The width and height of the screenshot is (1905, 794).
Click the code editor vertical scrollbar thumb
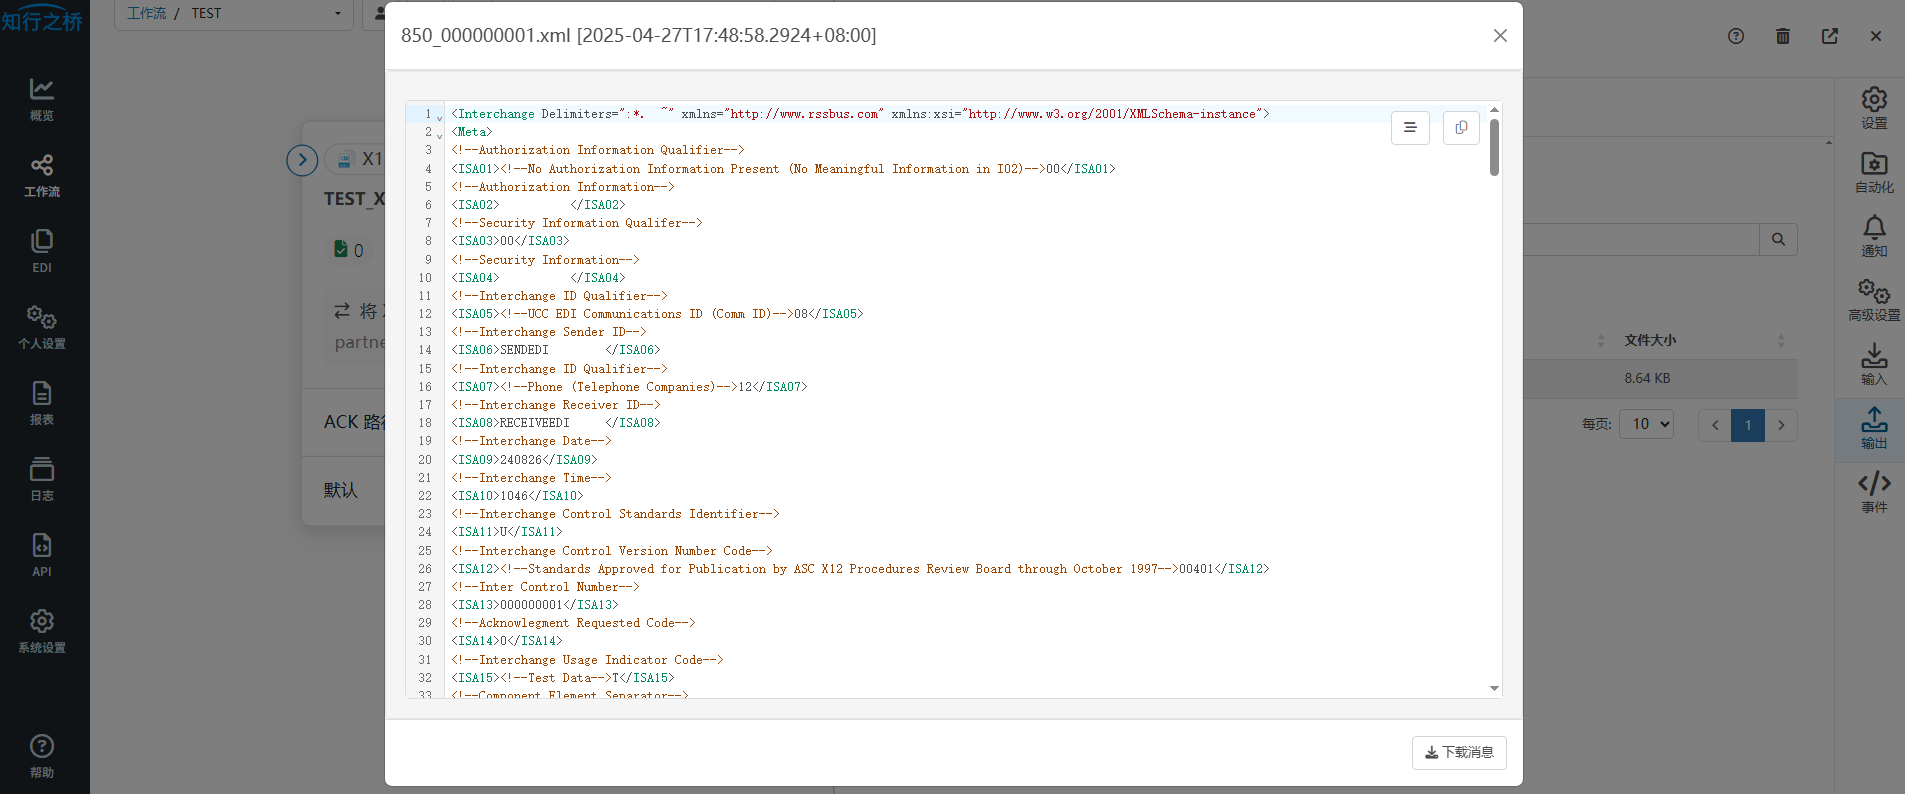[1494, 147]
